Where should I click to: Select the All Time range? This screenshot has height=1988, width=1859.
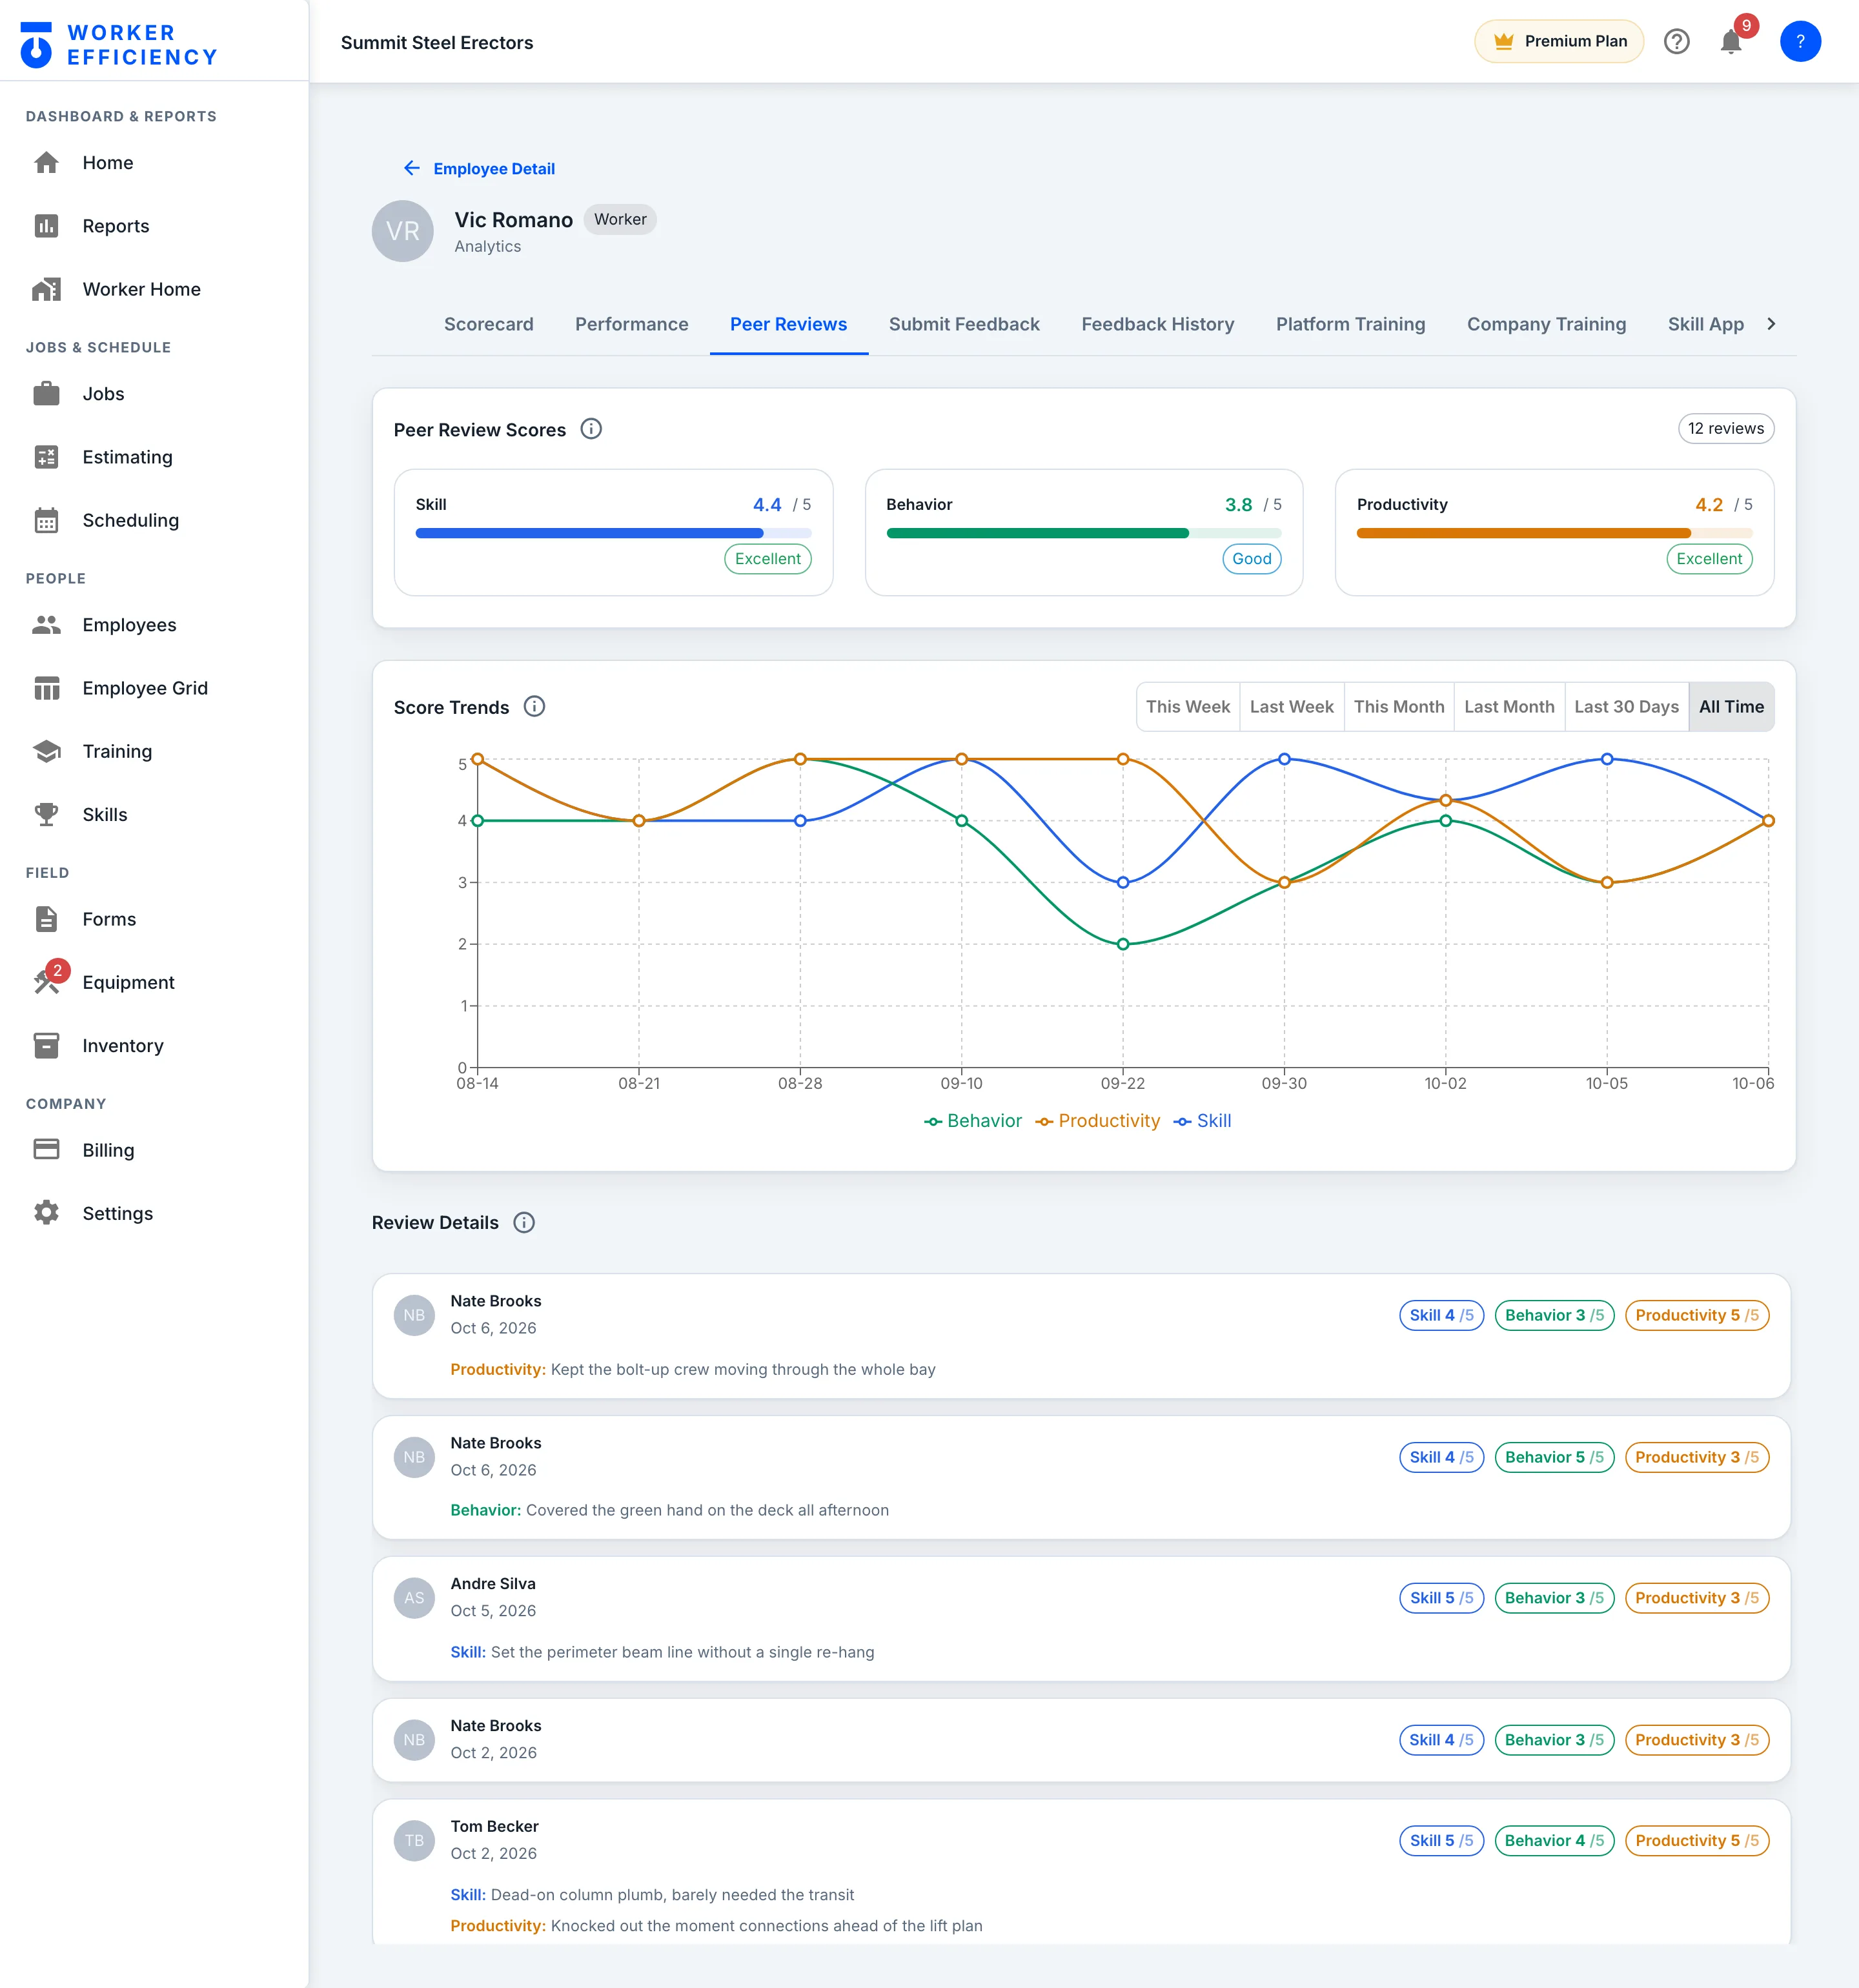coord(1731,706)
